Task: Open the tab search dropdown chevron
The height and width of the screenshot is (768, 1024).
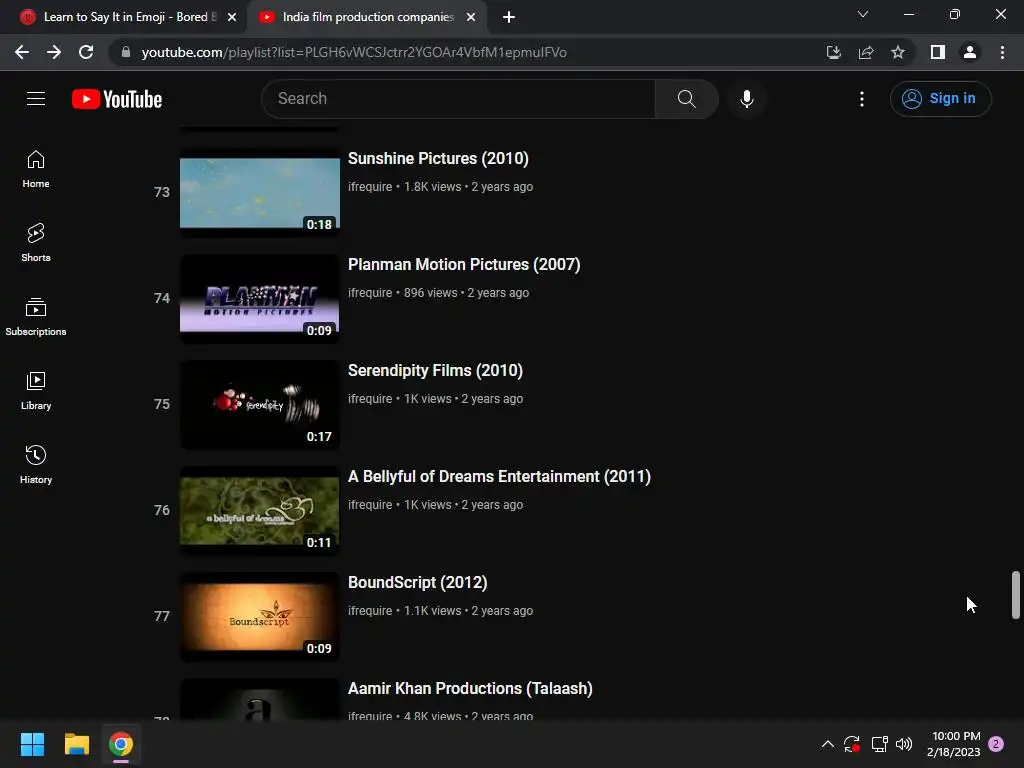Action: (x=863, y=14)
